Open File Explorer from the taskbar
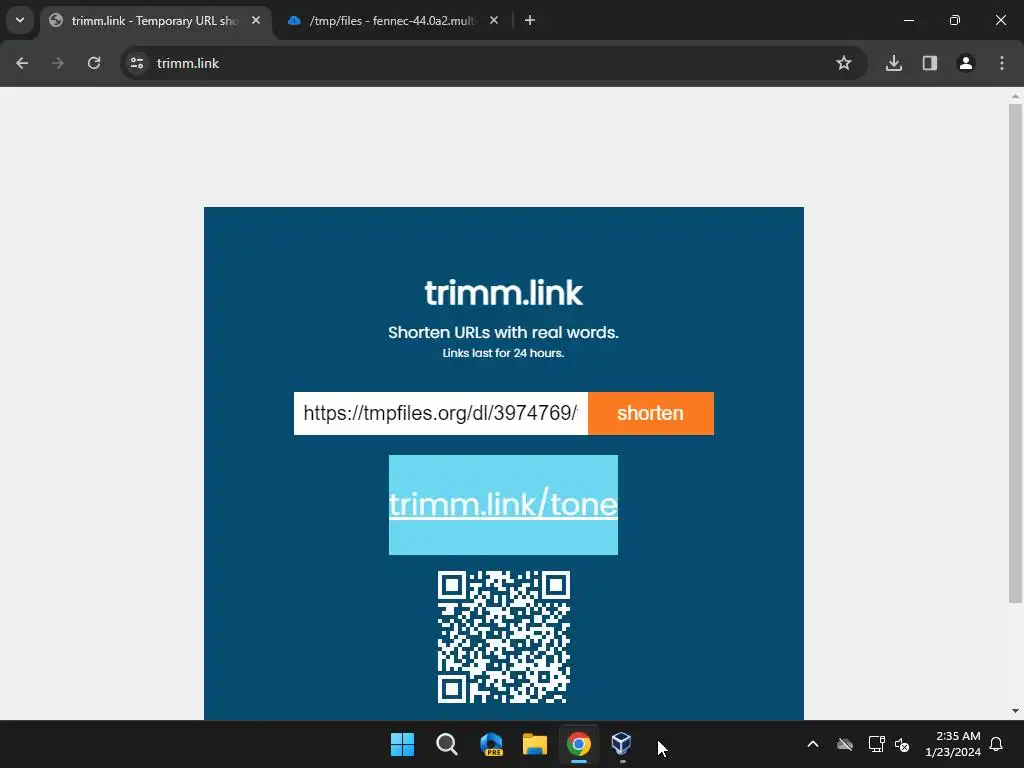Viewport: 1024px width, 768px height. [x=535, y=744]
